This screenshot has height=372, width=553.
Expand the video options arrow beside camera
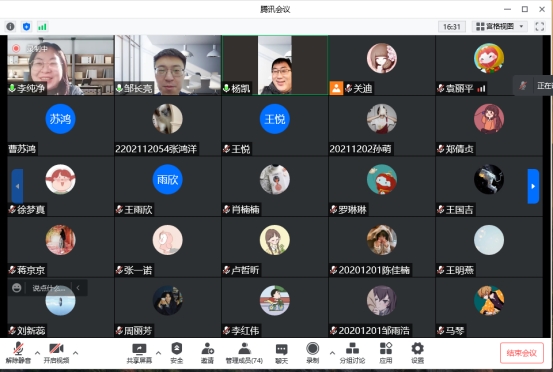[75, 353]
